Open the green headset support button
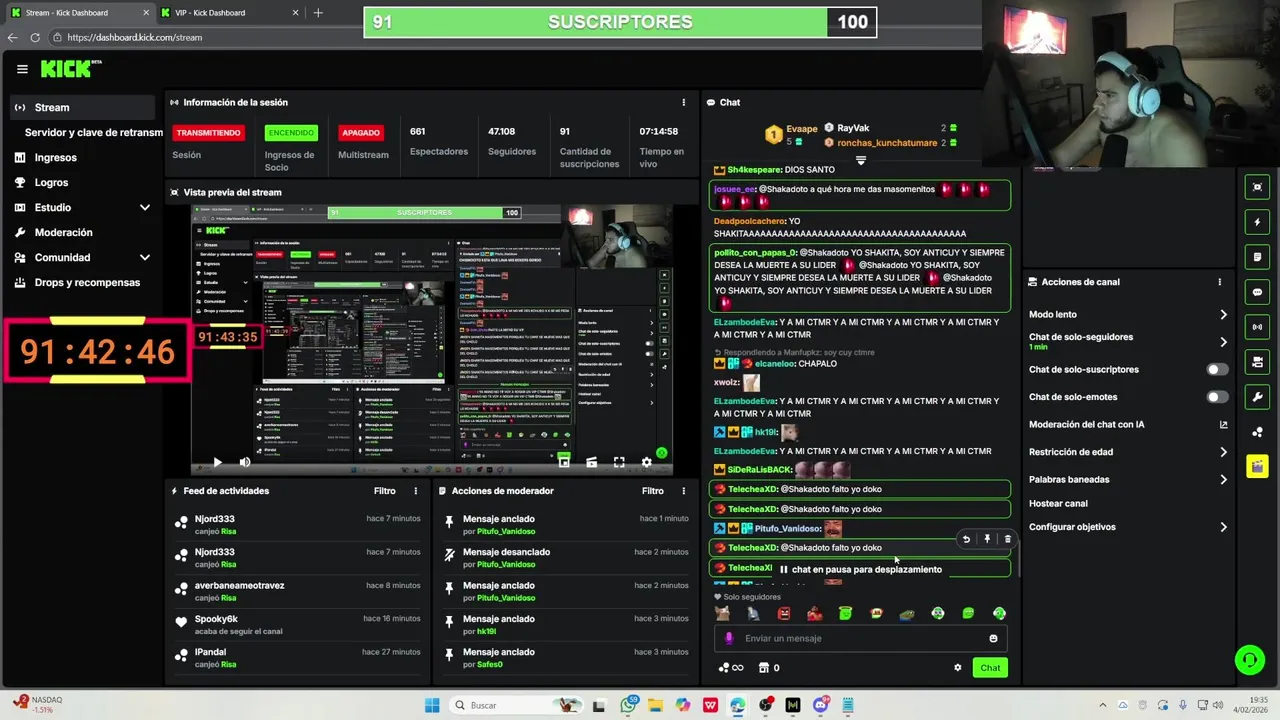 (x=1249, y=660)
